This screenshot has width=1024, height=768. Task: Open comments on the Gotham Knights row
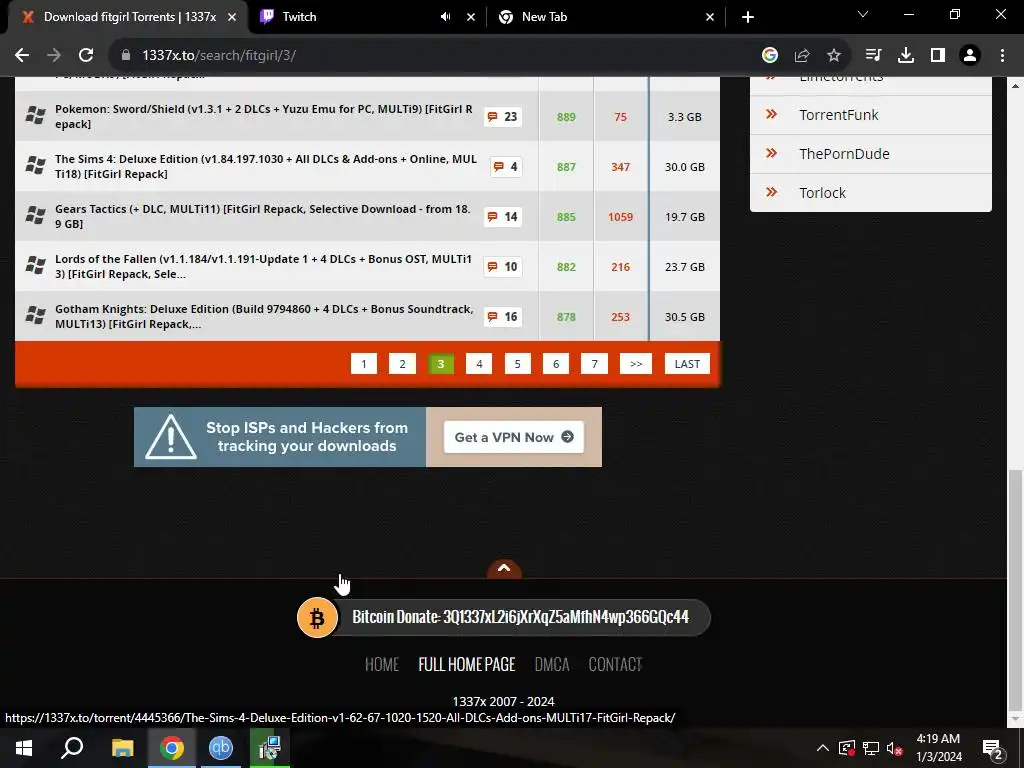pos(502,317)
